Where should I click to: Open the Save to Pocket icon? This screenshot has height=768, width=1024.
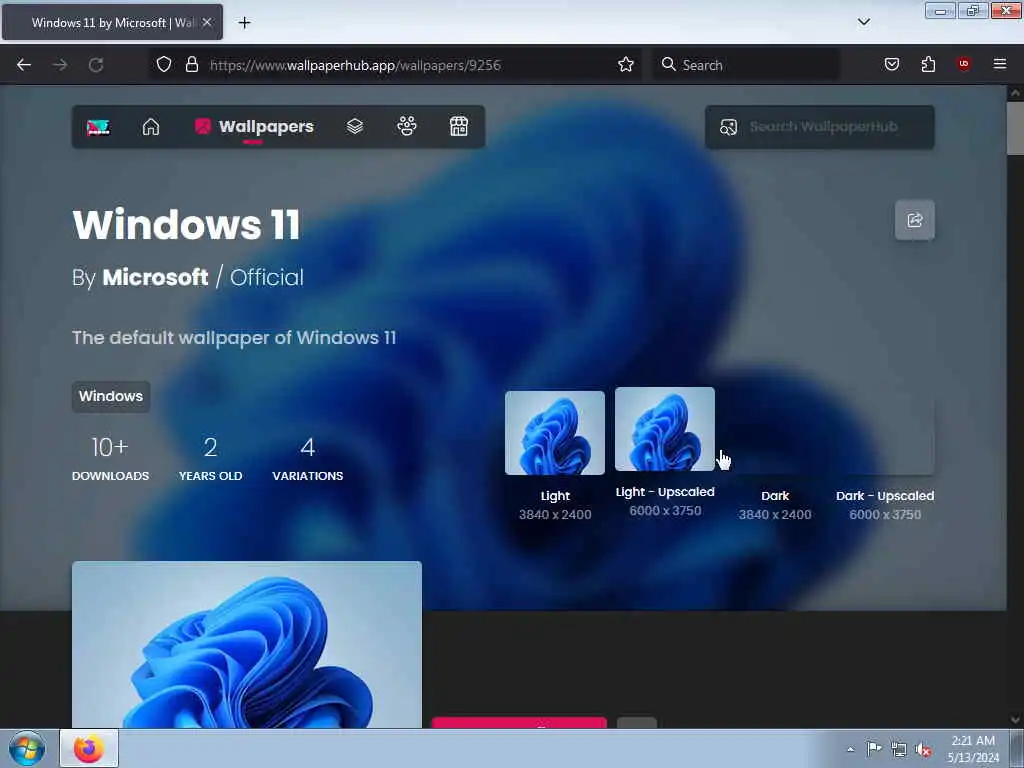click(x=891, y=64)
